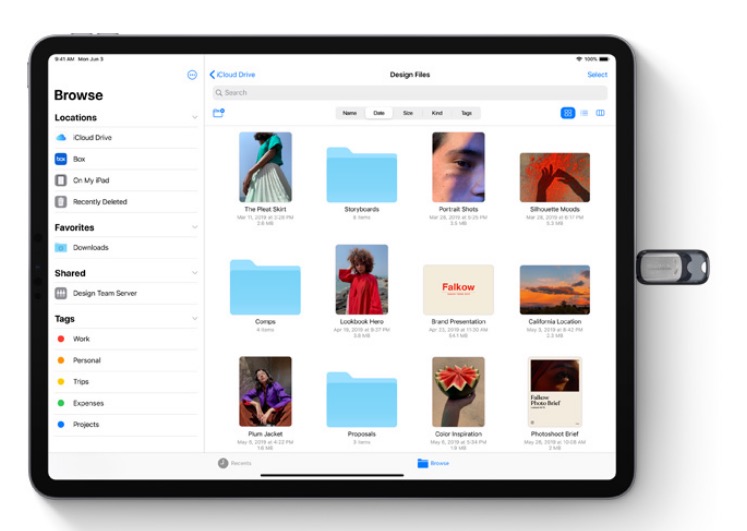Collapse the Tags section
The width and height of the screenshot is (747, 531).
(194, 319)
